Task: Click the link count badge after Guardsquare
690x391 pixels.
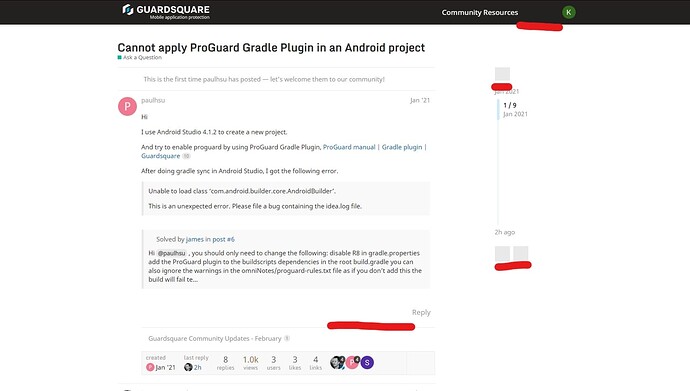Action: tap(186, 156)
